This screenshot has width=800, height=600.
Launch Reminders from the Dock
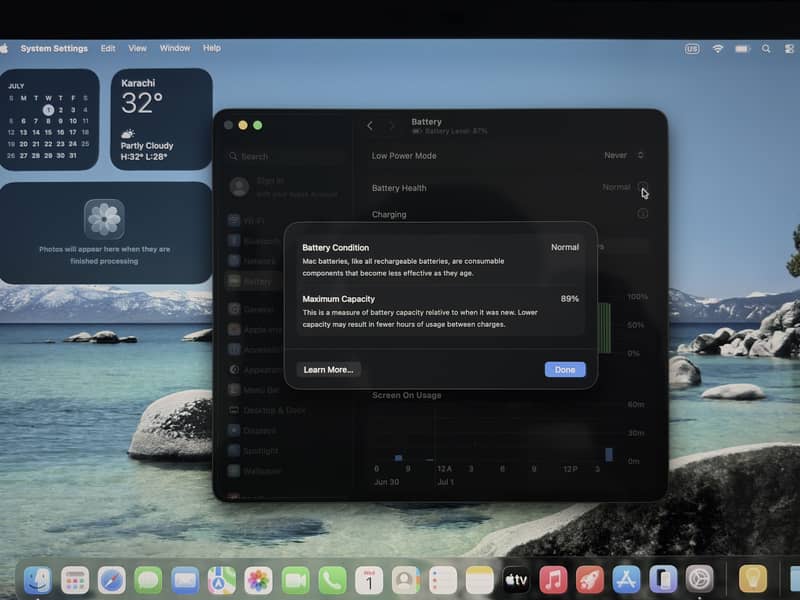coord(442,580)
